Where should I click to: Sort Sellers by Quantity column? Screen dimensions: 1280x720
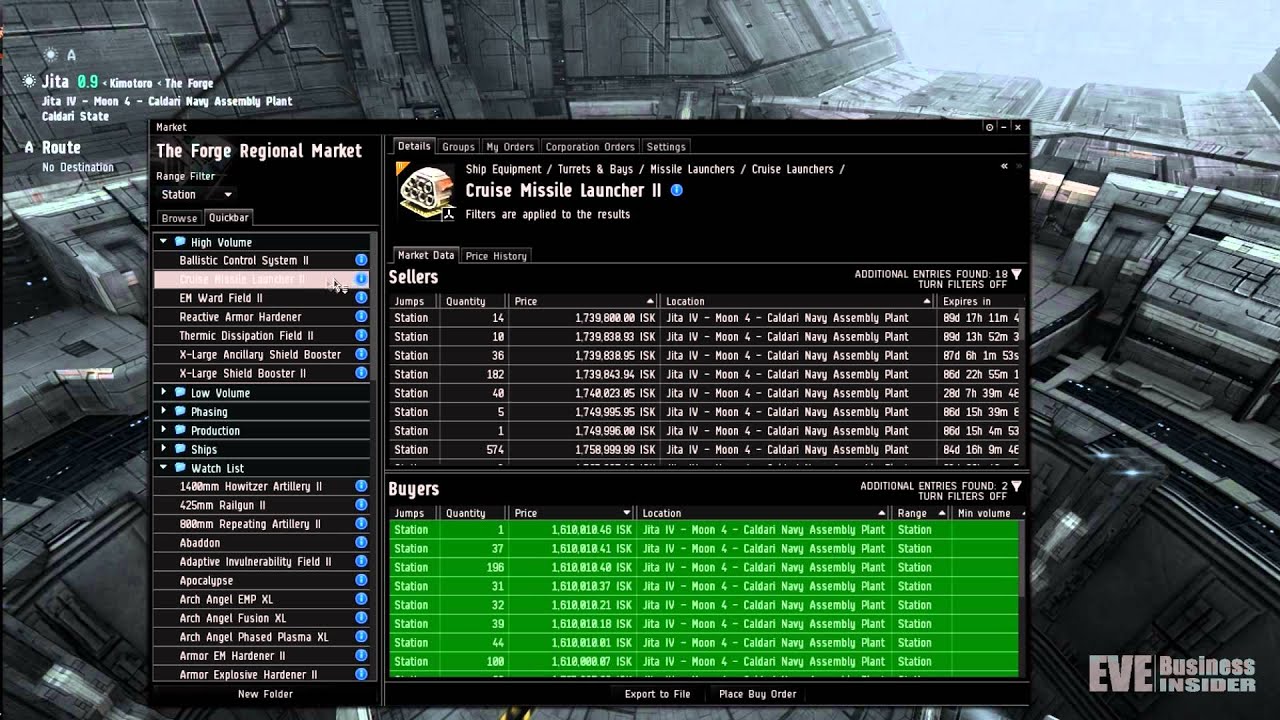point(473,301)
